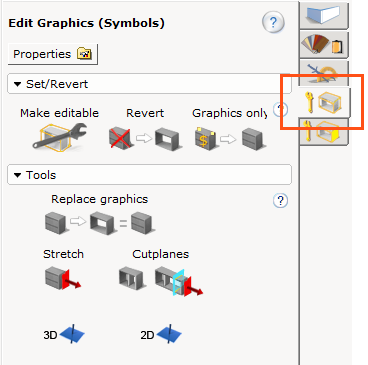Click the Replace graphics icon
Image resolution: width=368 pixels, height=365 pixels.
tap(100, 223)
